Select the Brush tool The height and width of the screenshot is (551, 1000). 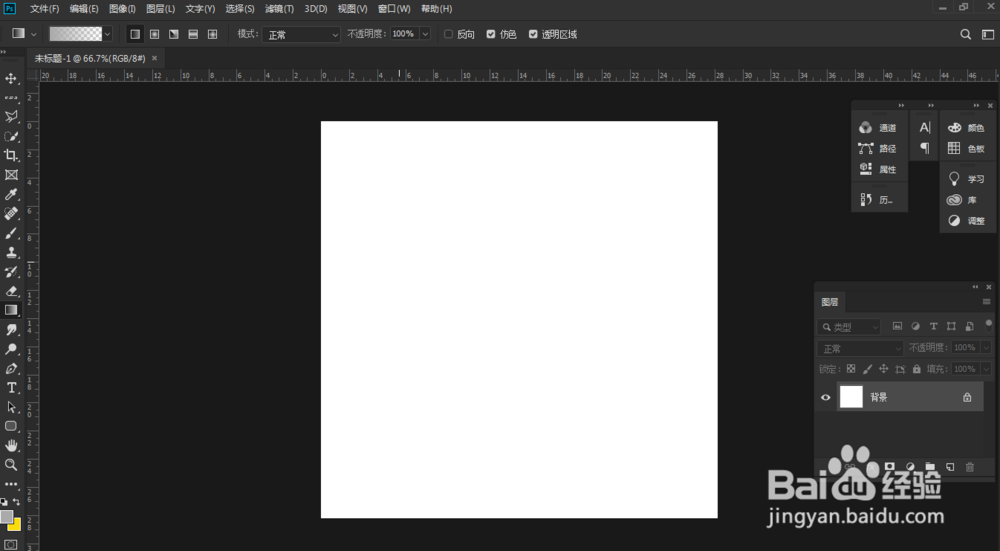pos(11,233)
